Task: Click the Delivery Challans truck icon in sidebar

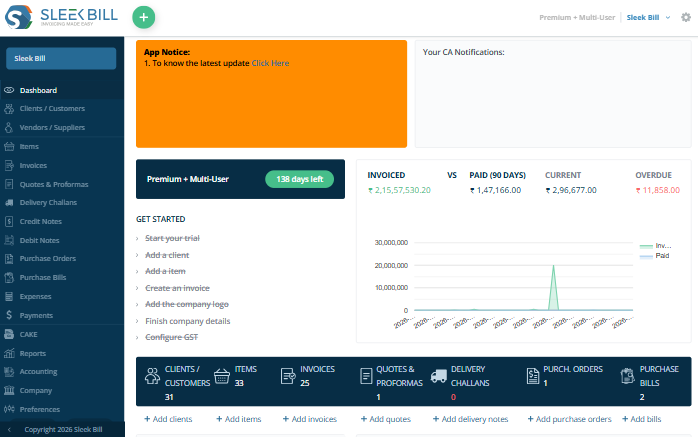Action: (9, 202)
